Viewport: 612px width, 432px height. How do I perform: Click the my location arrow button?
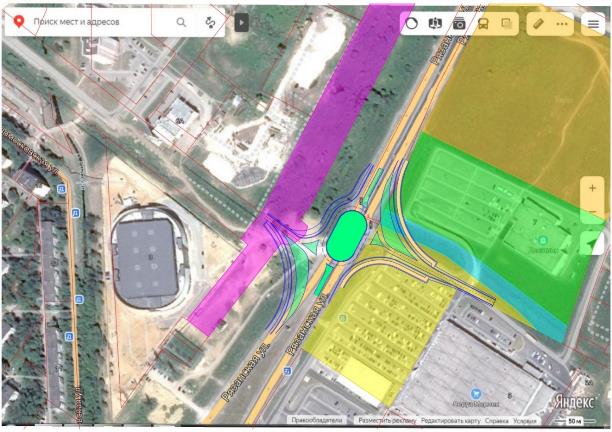pos(592,243)
